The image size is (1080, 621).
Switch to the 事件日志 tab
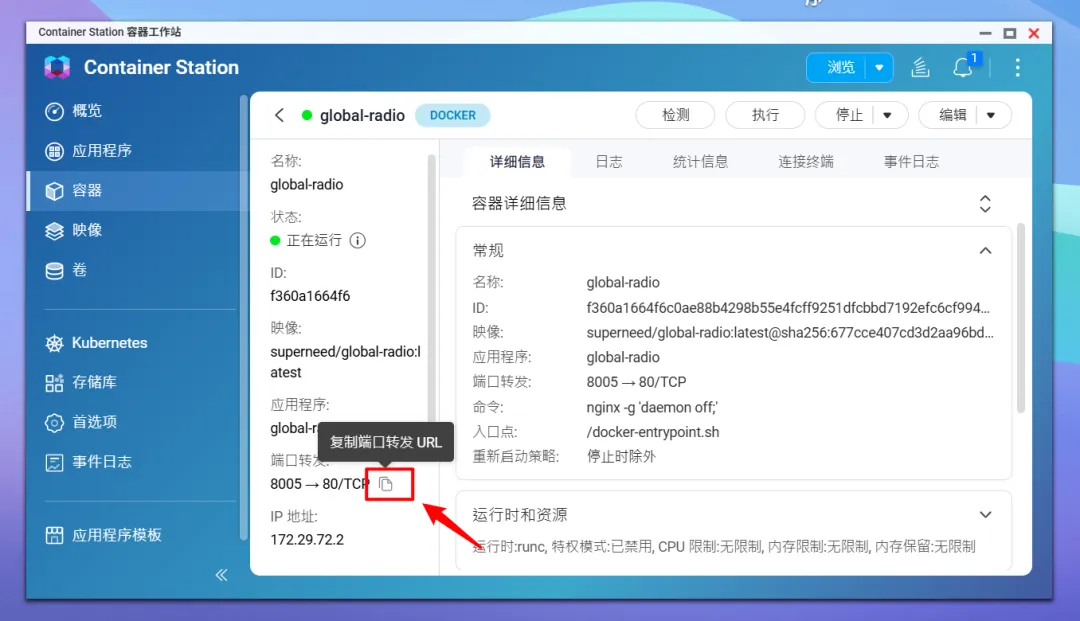coord(911,162)
